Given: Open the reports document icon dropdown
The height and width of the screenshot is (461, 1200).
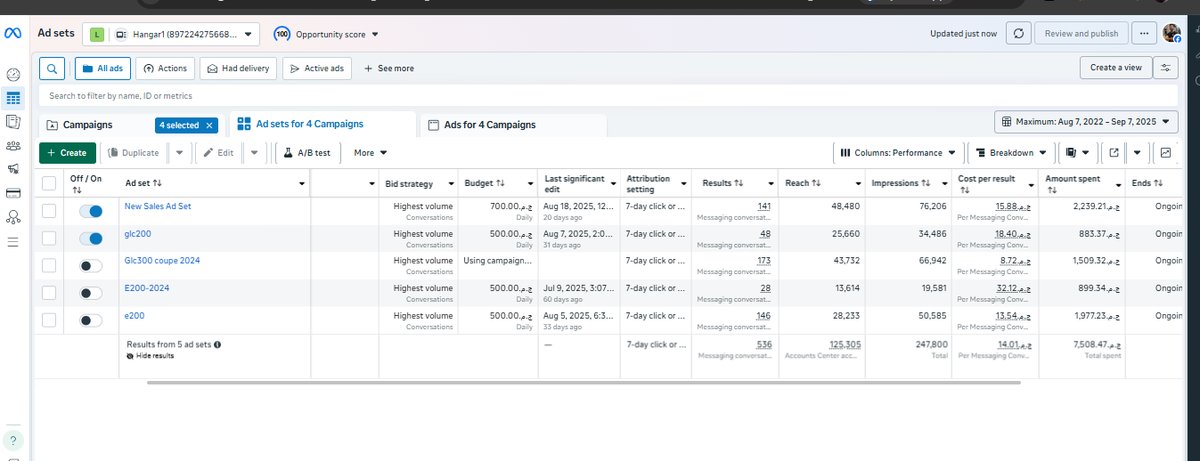Looking at the screenshot, I should [x=1076, y=153].
